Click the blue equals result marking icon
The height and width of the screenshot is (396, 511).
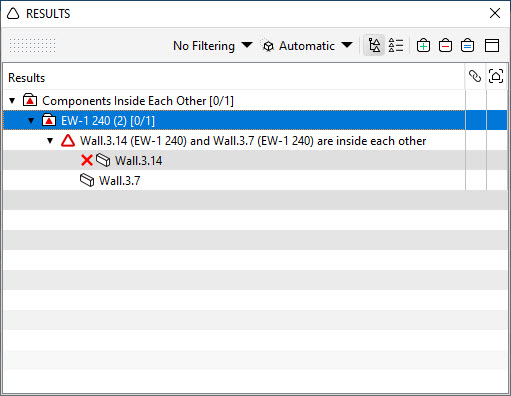467,45
